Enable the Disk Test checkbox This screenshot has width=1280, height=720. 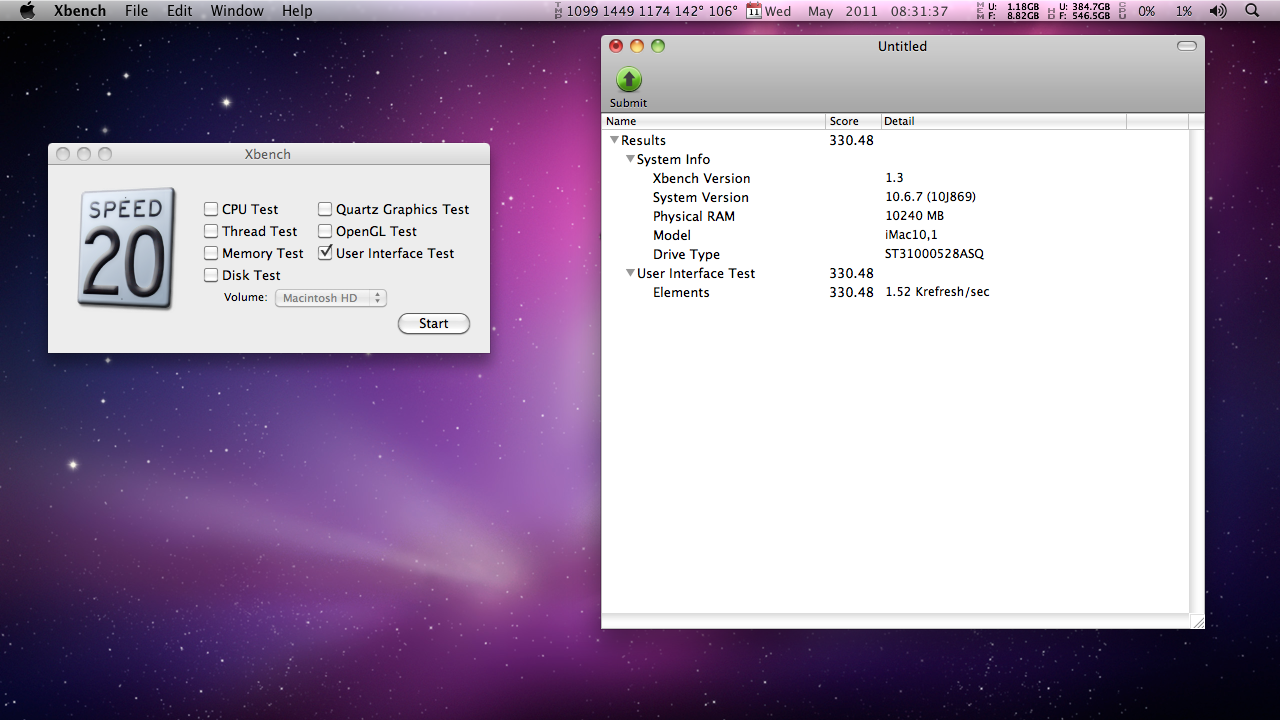tap(211, 275)
